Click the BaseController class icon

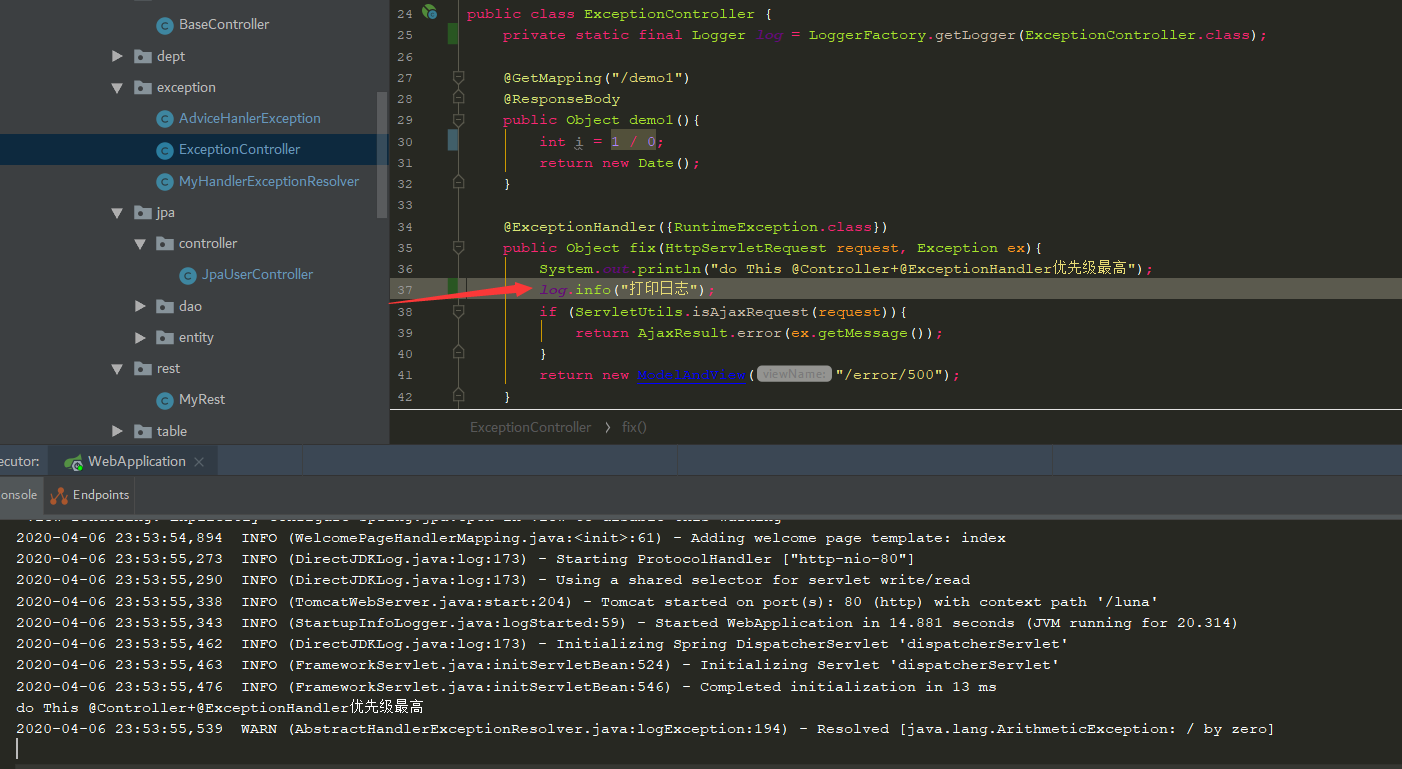click(x=165, y=25)
